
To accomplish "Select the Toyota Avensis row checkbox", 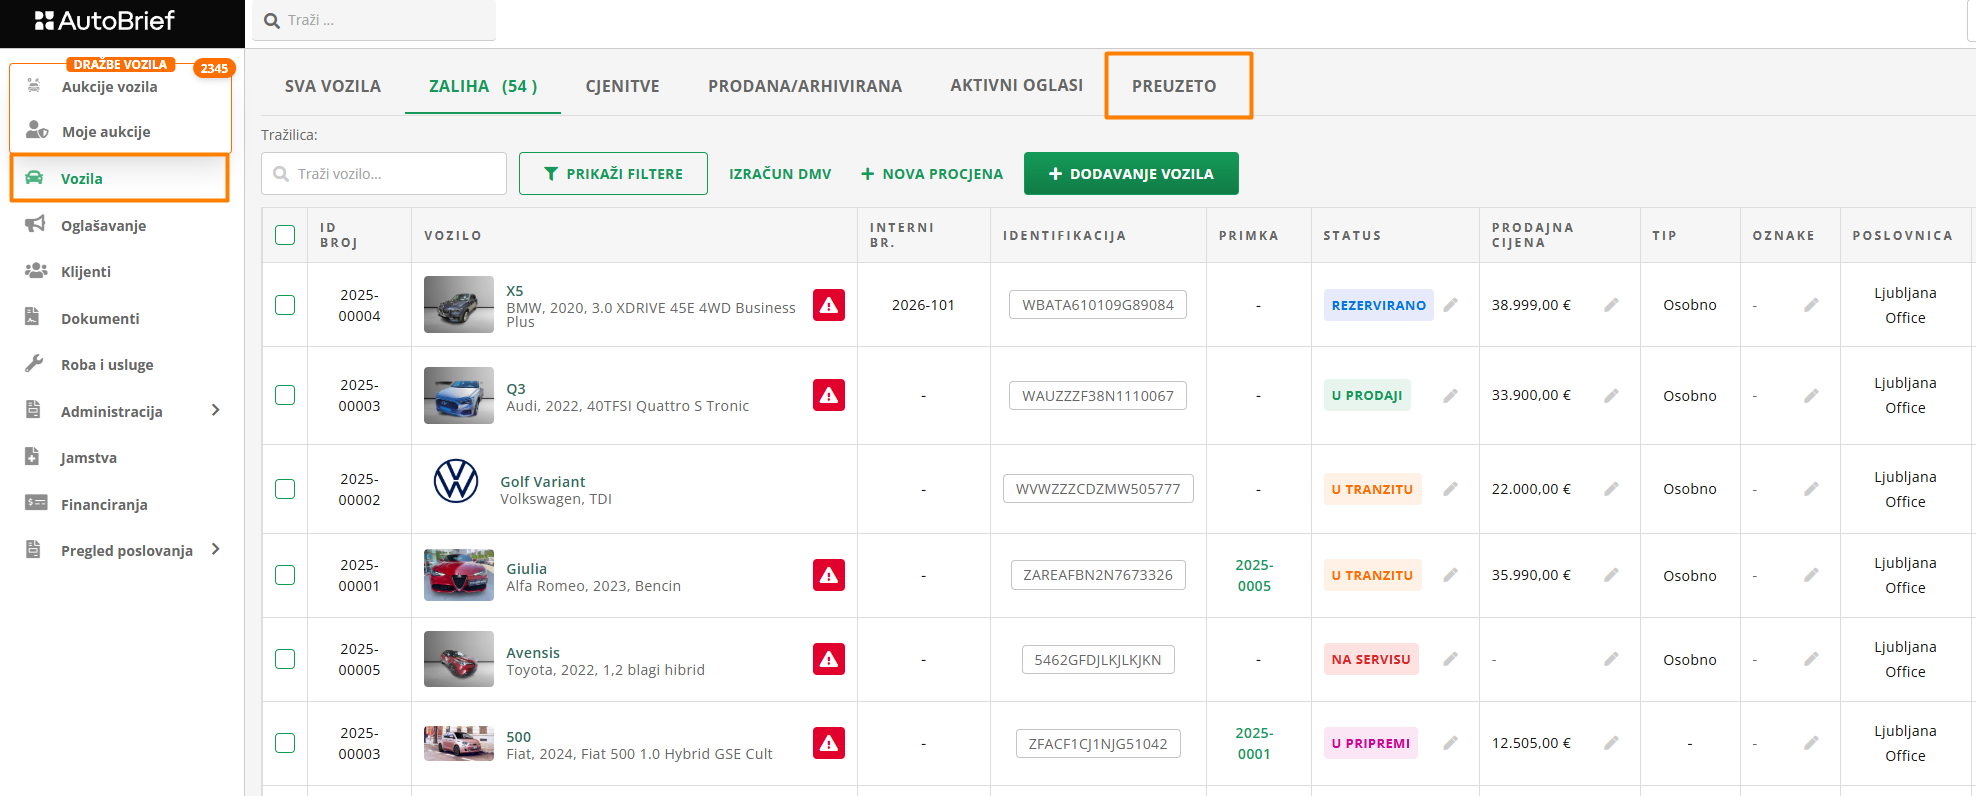I will tap(285, 659).
